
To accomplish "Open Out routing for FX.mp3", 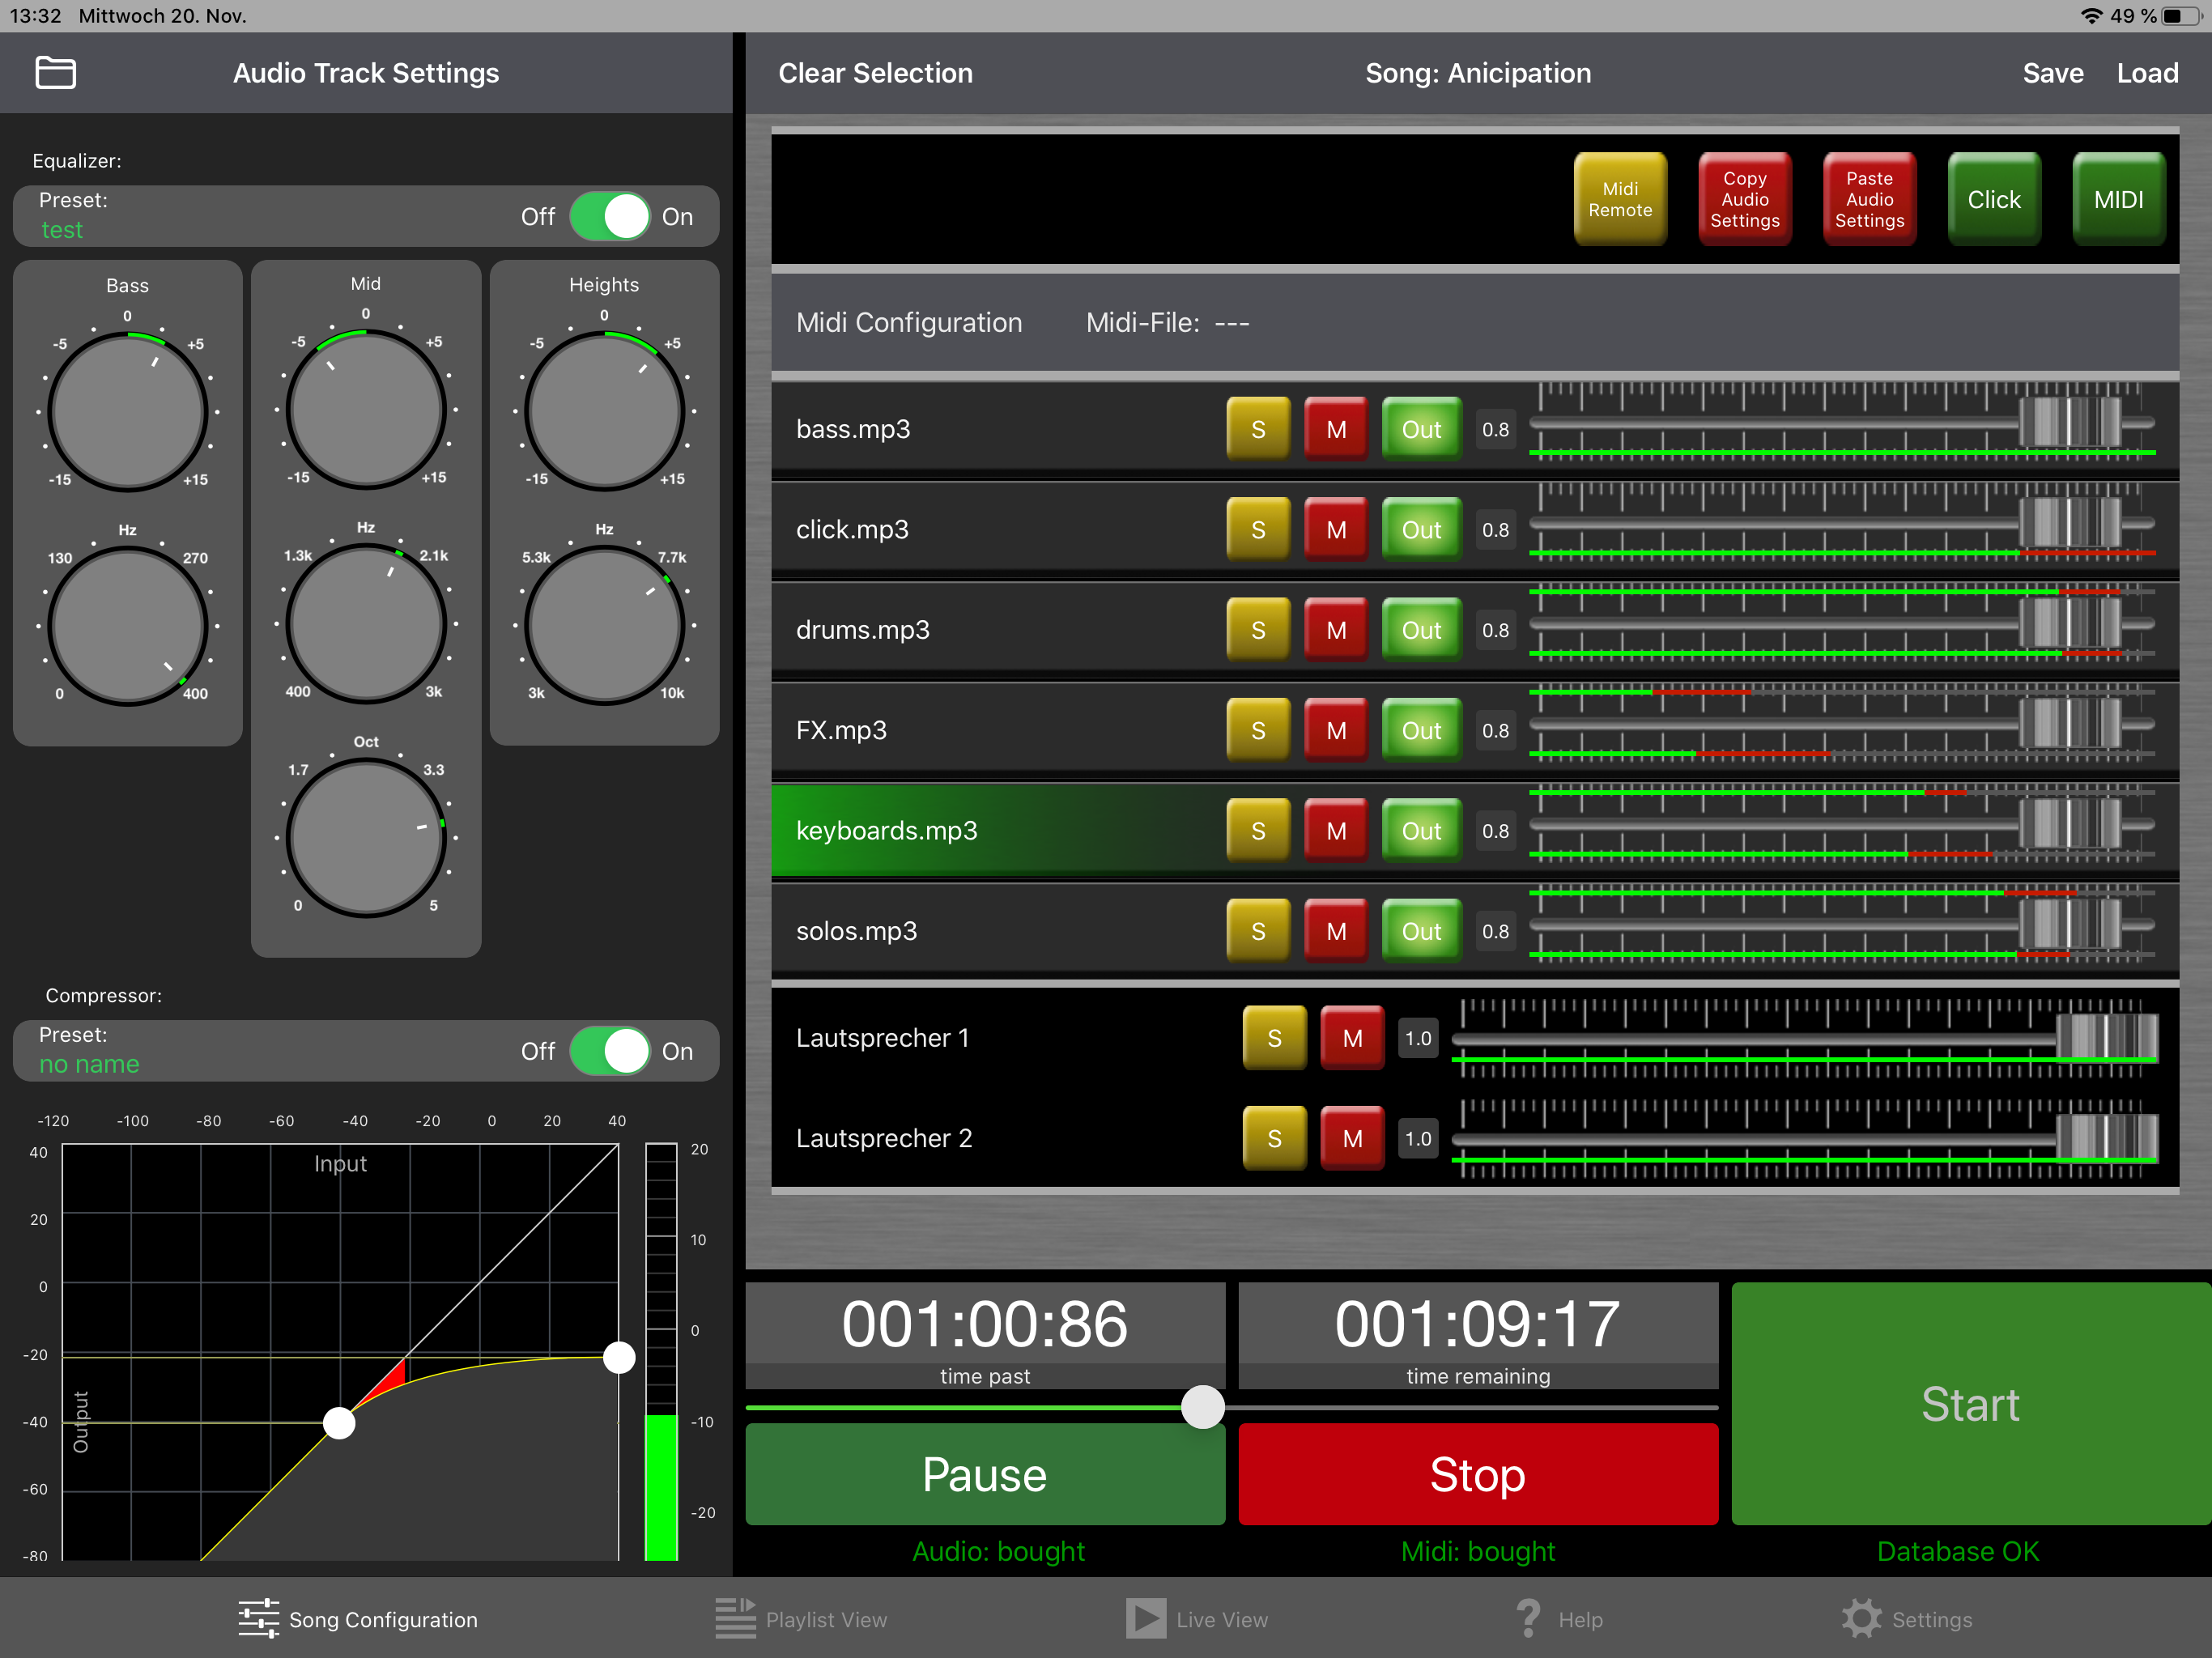I will pyautogui.click(x=1420, y=731).
